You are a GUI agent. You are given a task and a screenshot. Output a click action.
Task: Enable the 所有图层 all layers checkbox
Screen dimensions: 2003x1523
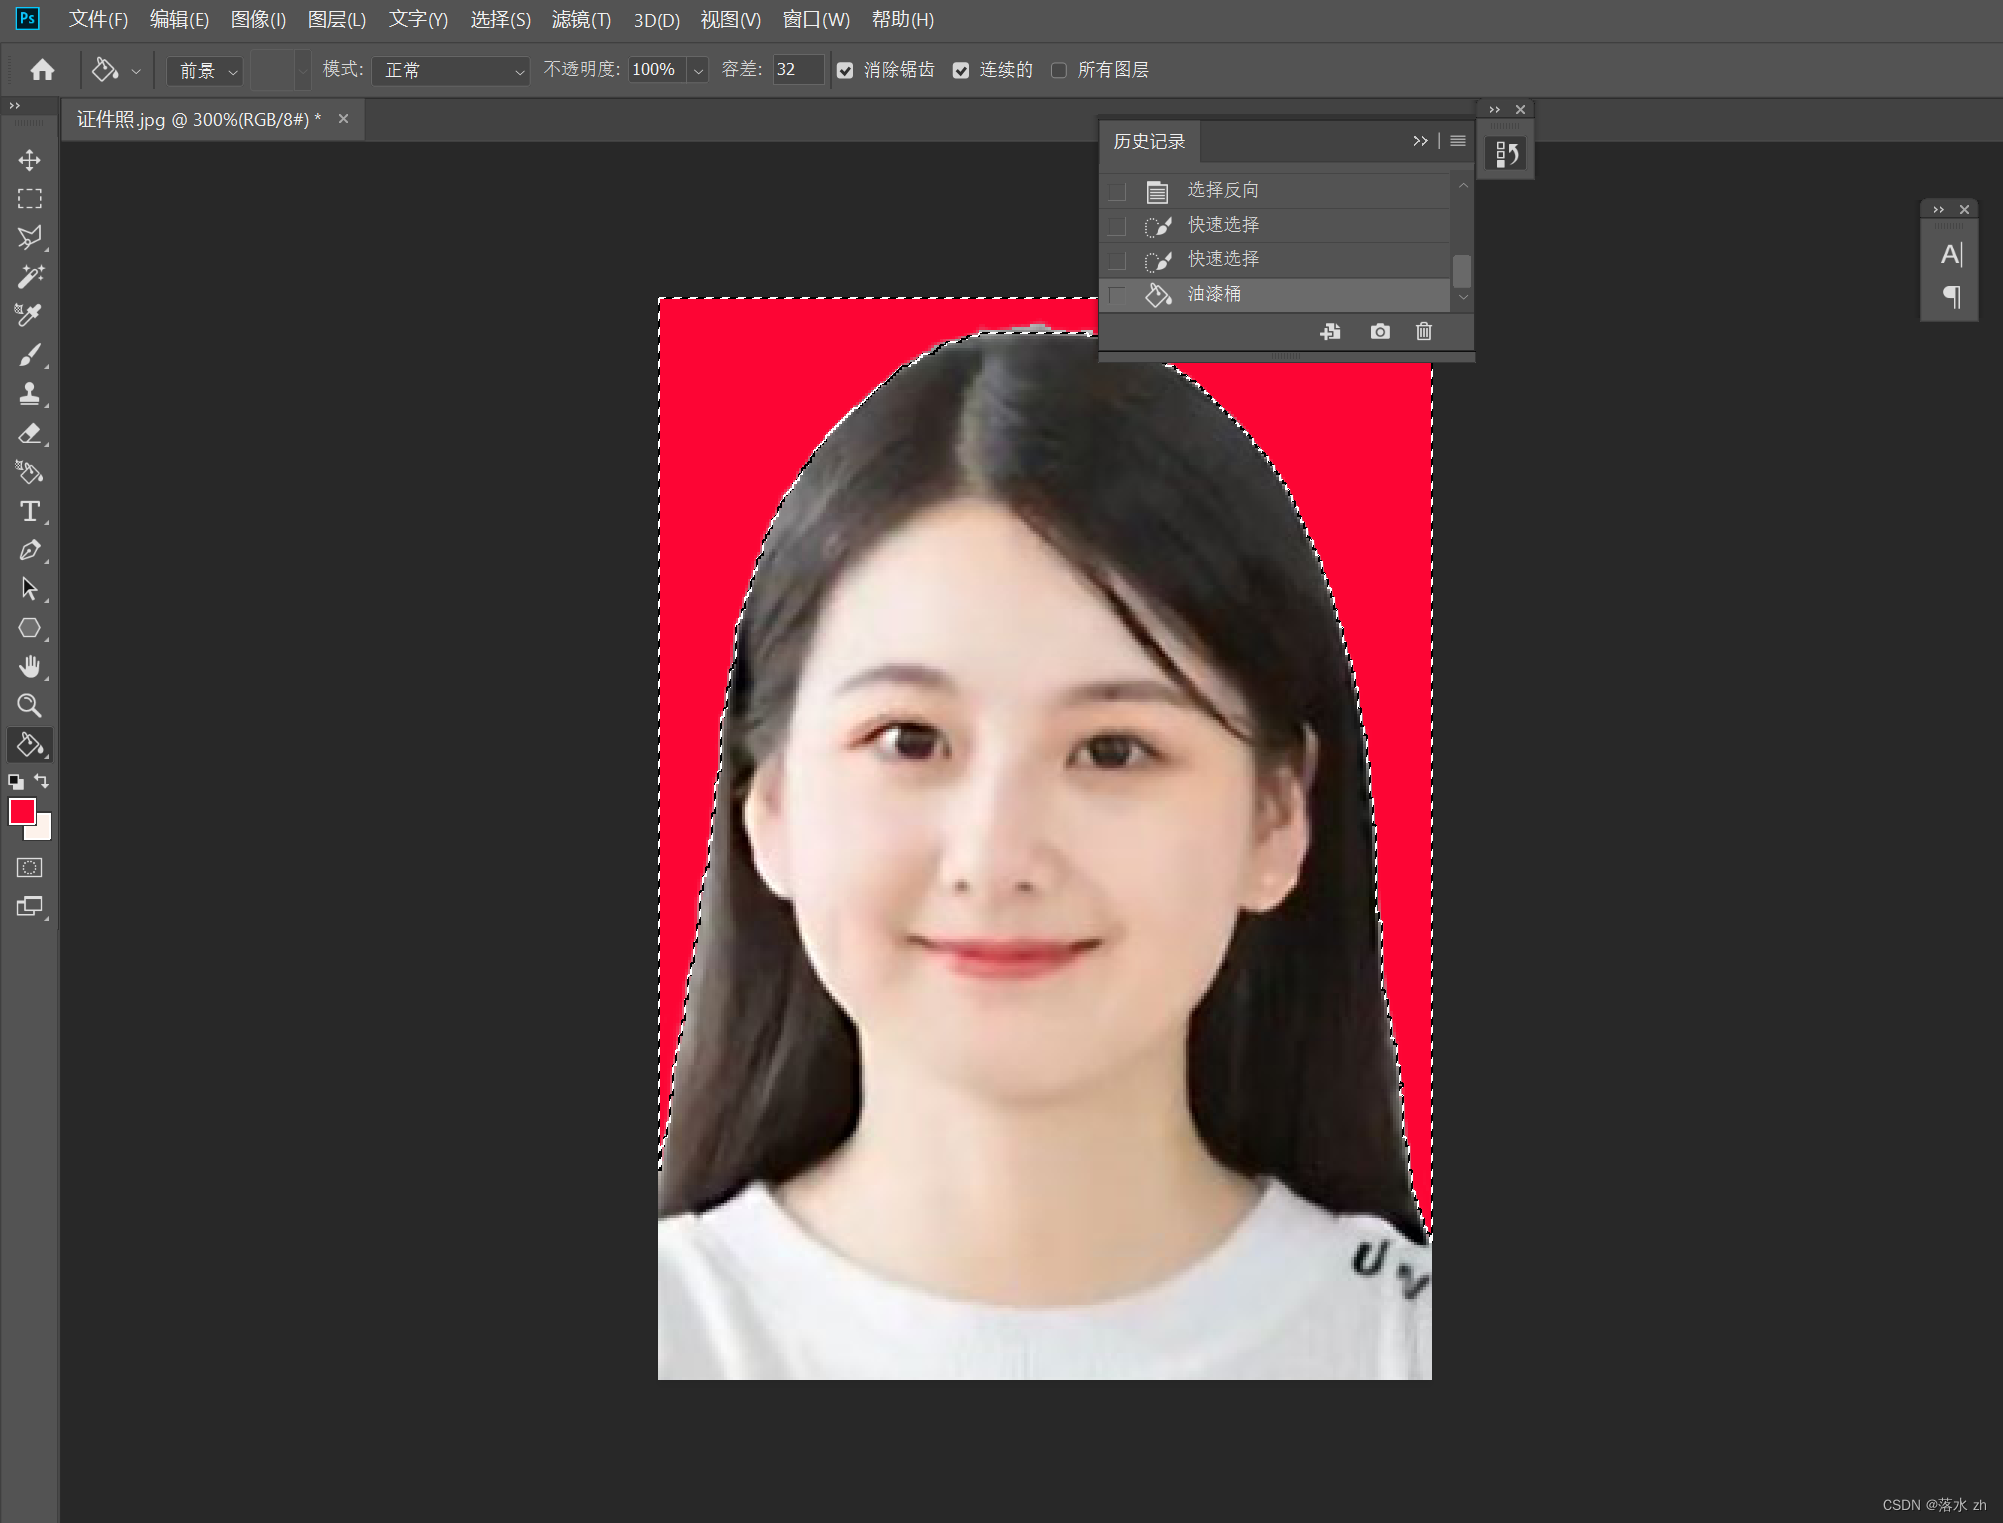1059,70
